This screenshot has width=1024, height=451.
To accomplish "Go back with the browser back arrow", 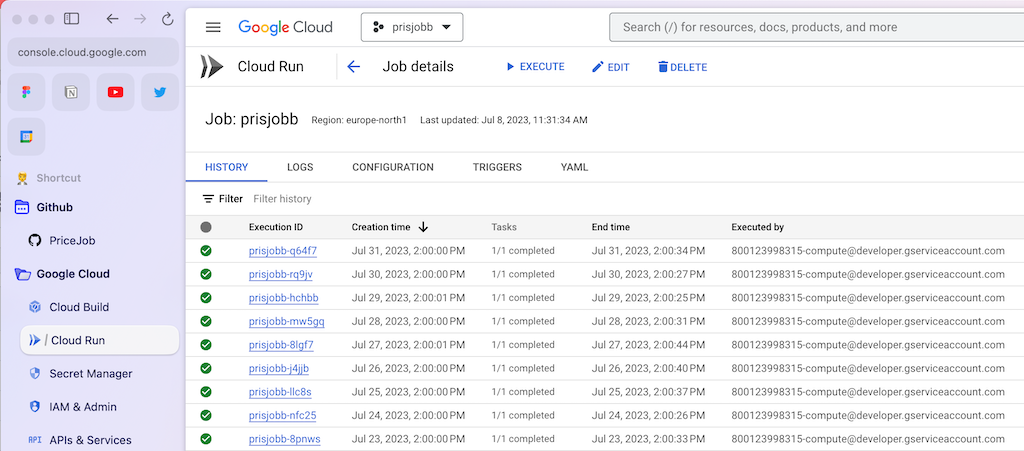I will [112, 19].
